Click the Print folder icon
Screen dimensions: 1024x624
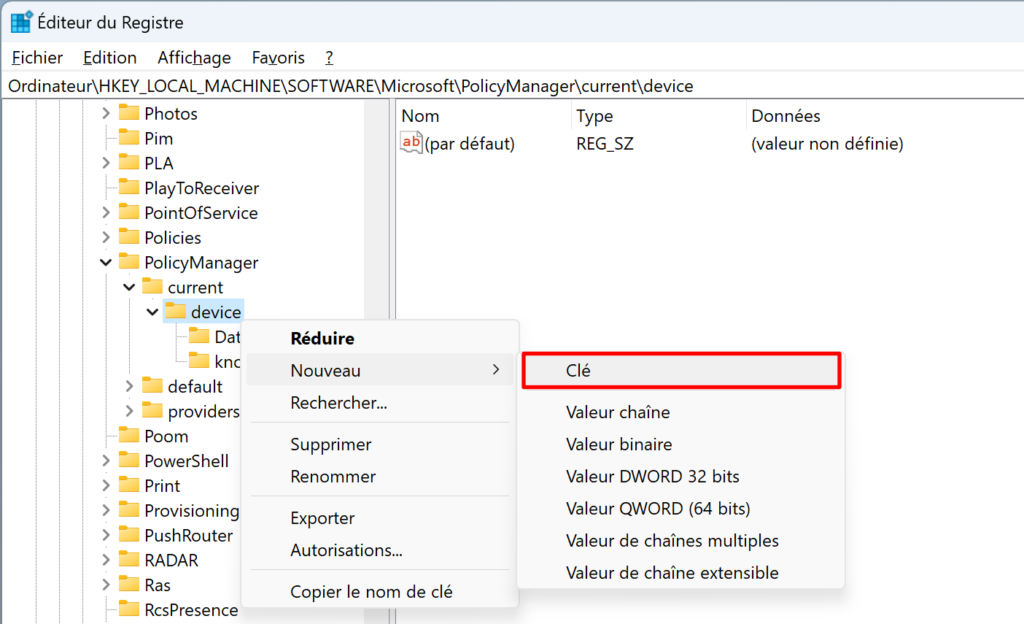(x=129, y=485)
